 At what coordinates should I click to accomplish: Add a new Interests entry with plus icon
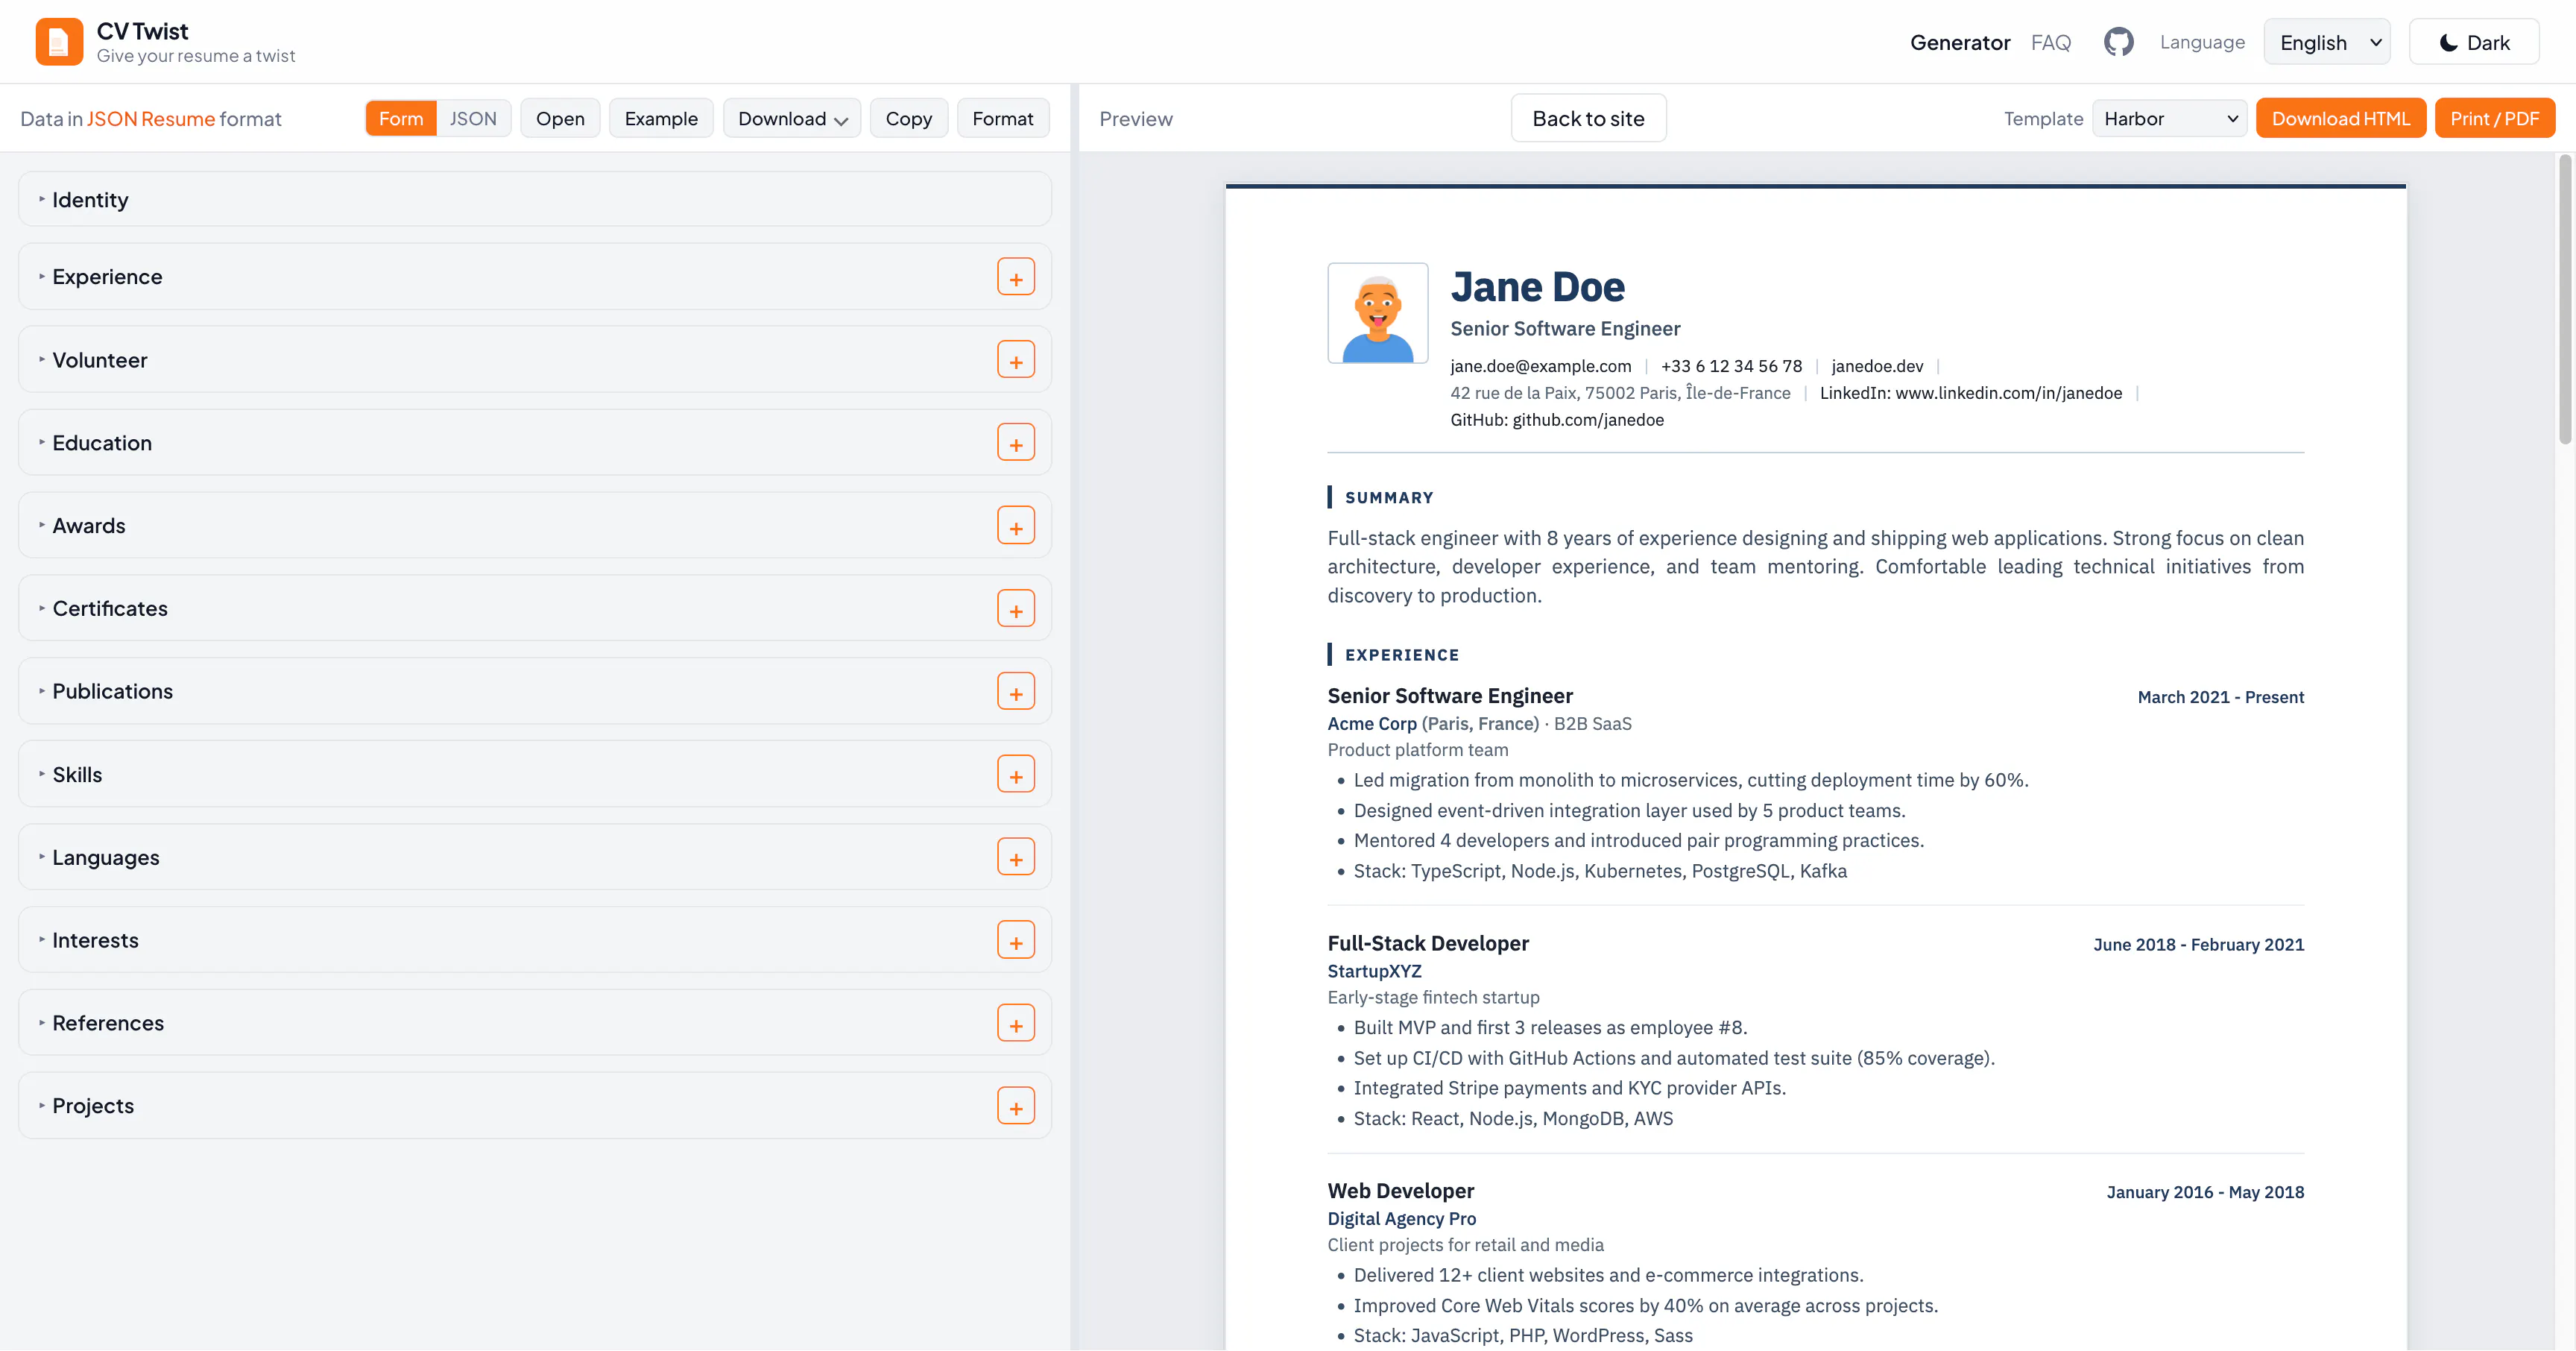click(1015, 941)
